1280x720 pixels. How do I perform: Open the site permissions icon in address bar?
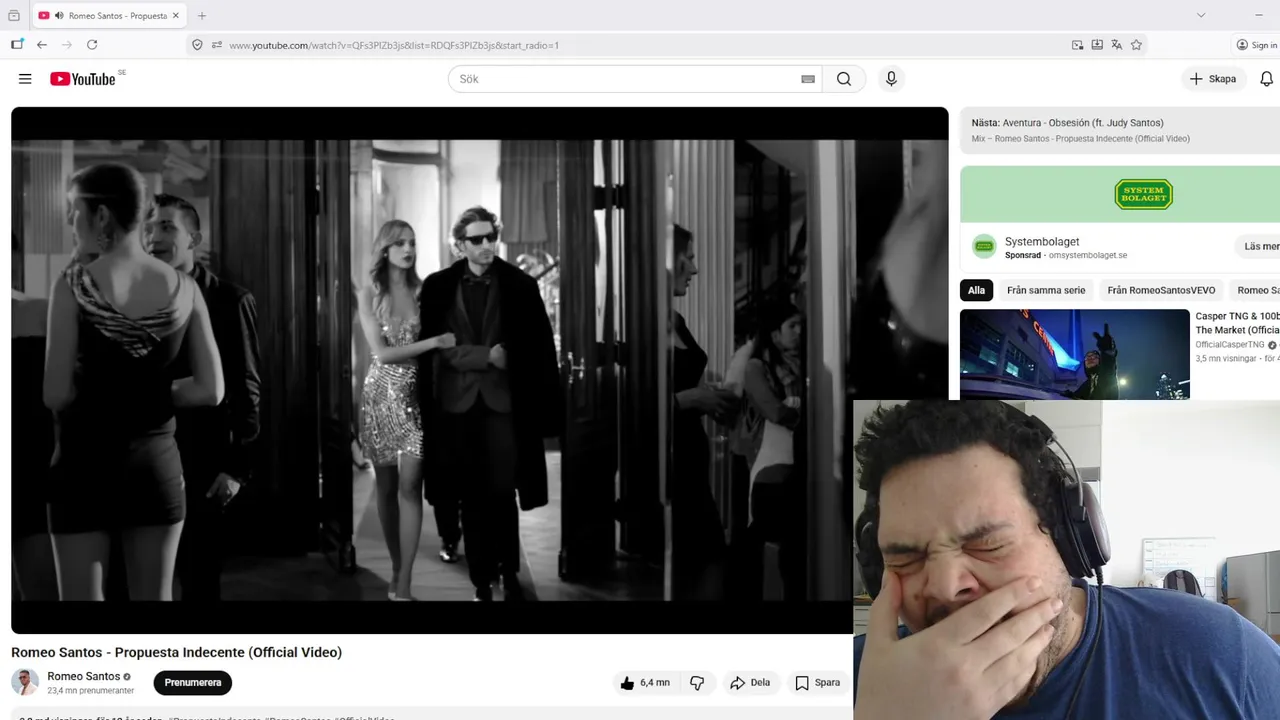point(217,45)
